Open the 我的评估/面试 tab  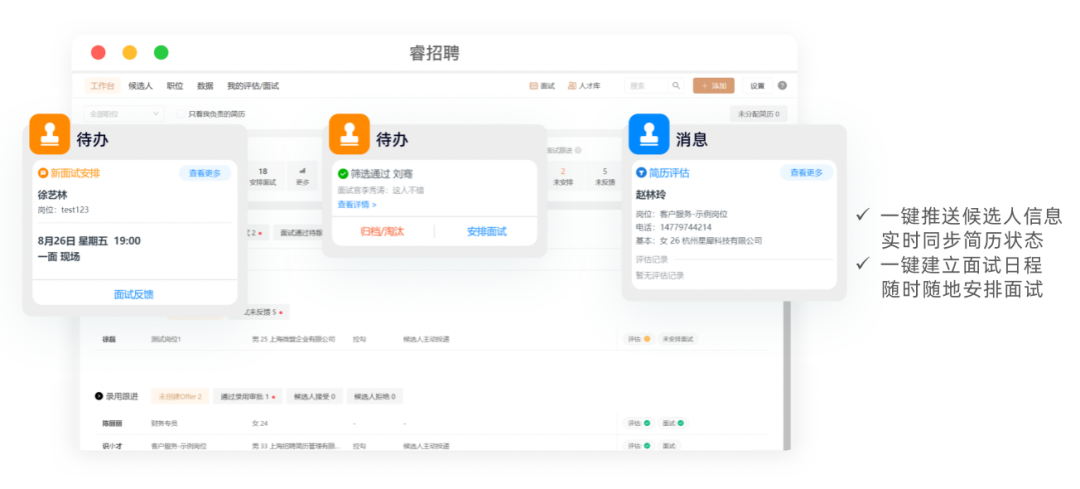252,86
